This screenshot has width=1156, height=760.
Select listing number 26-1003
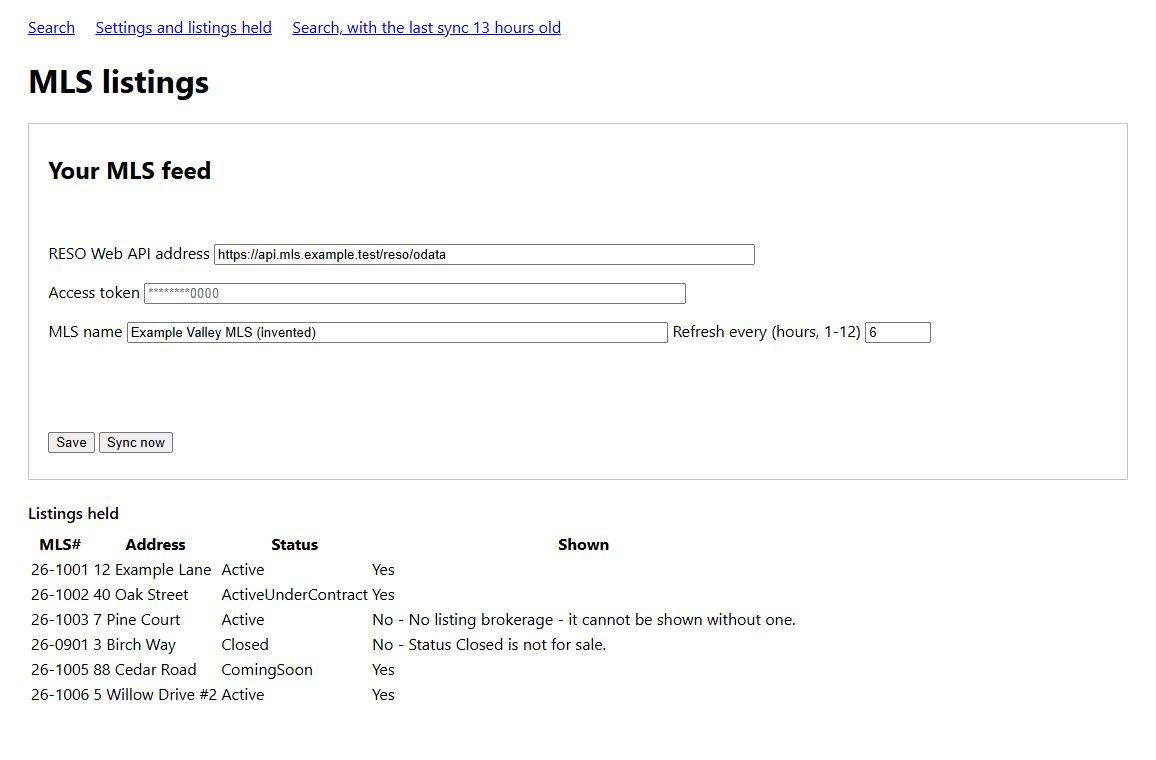point(60,620)
